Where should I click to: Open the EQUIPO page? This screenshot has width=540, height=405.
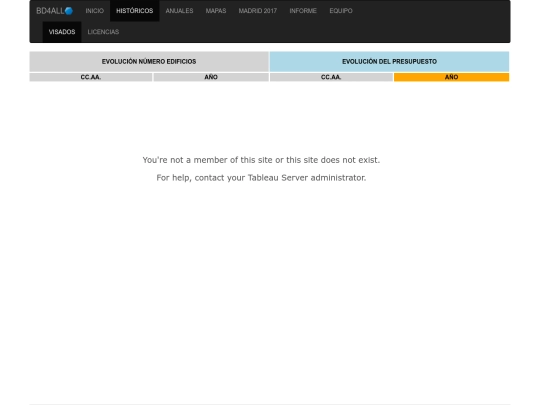click(x=341, y=11)
